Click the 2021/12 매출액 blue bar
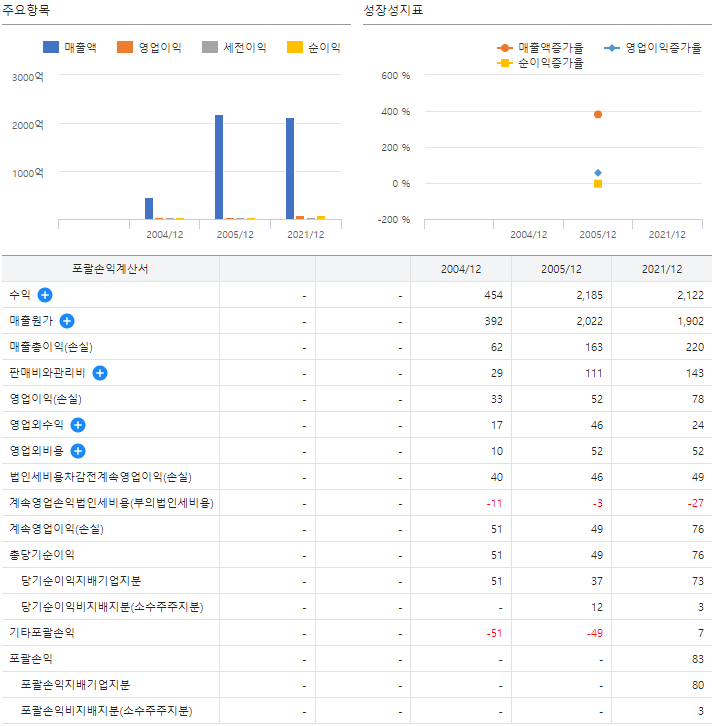Viewport: 713px width, 726px height. (290, 169)
